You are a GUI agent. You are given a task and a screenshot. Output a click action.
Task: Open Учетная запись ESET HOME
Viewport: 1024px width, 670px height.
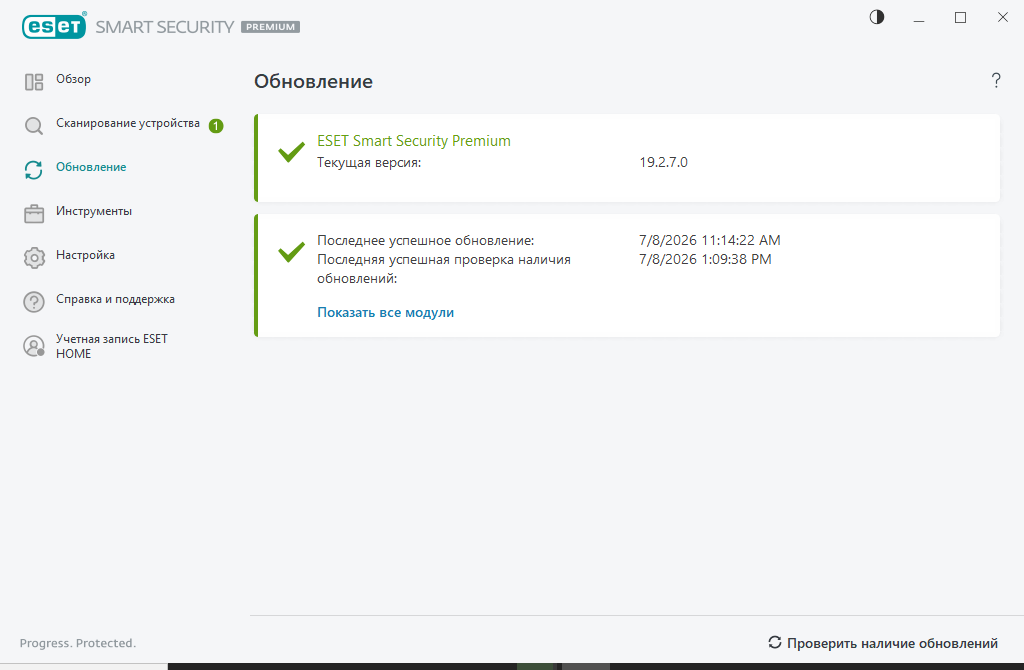(112, 346)
